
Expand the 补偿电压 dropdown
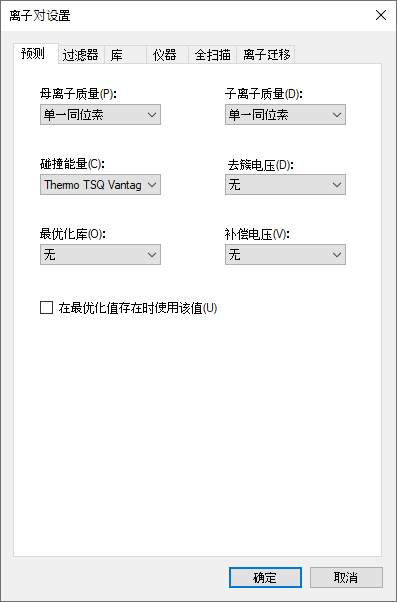tap(285, 255)
